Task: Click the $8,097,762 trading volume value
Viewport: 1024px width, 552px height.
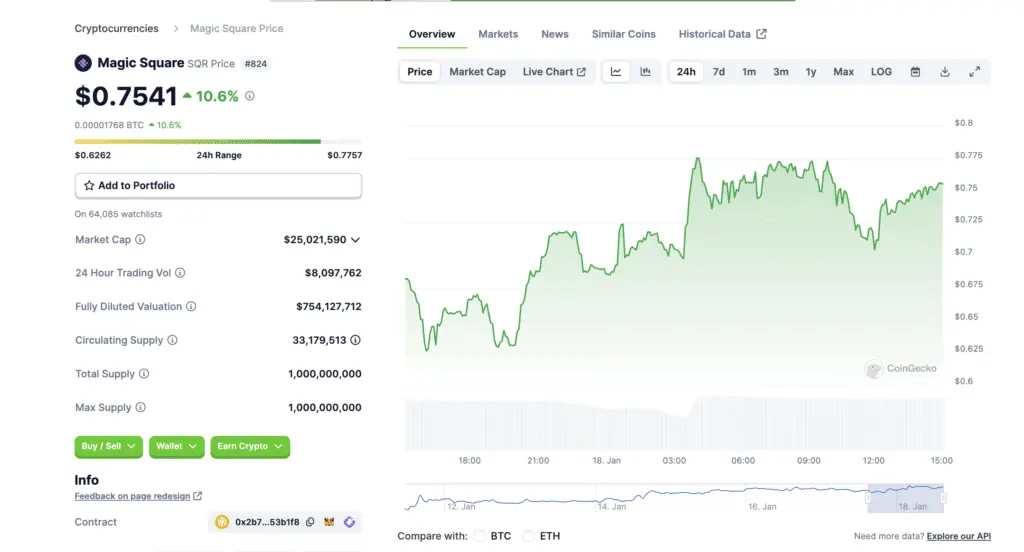Action: tap(333, 273)
